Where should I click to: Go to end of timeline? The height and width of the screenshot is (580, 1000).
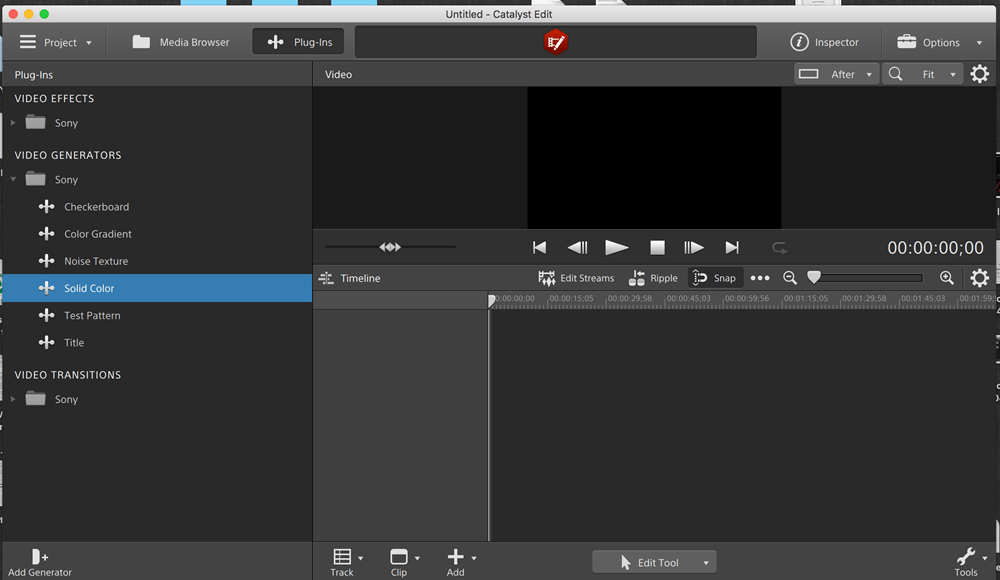pyautogui.click(x=732, y=248)
